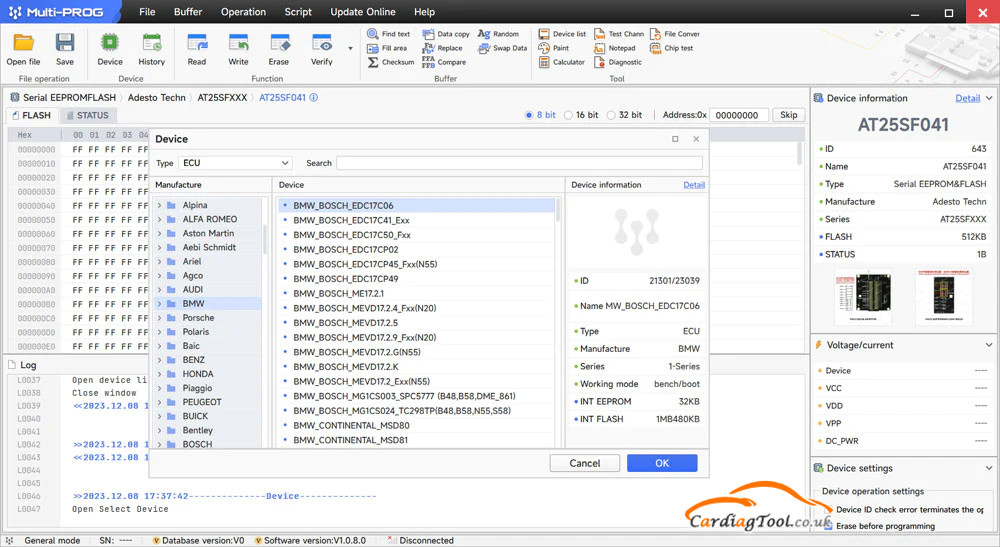Expand the Porsche manufacturer folder
The width and height of the screenshot is (1000, 547).
pyautogui.click(x=159, y=317)
